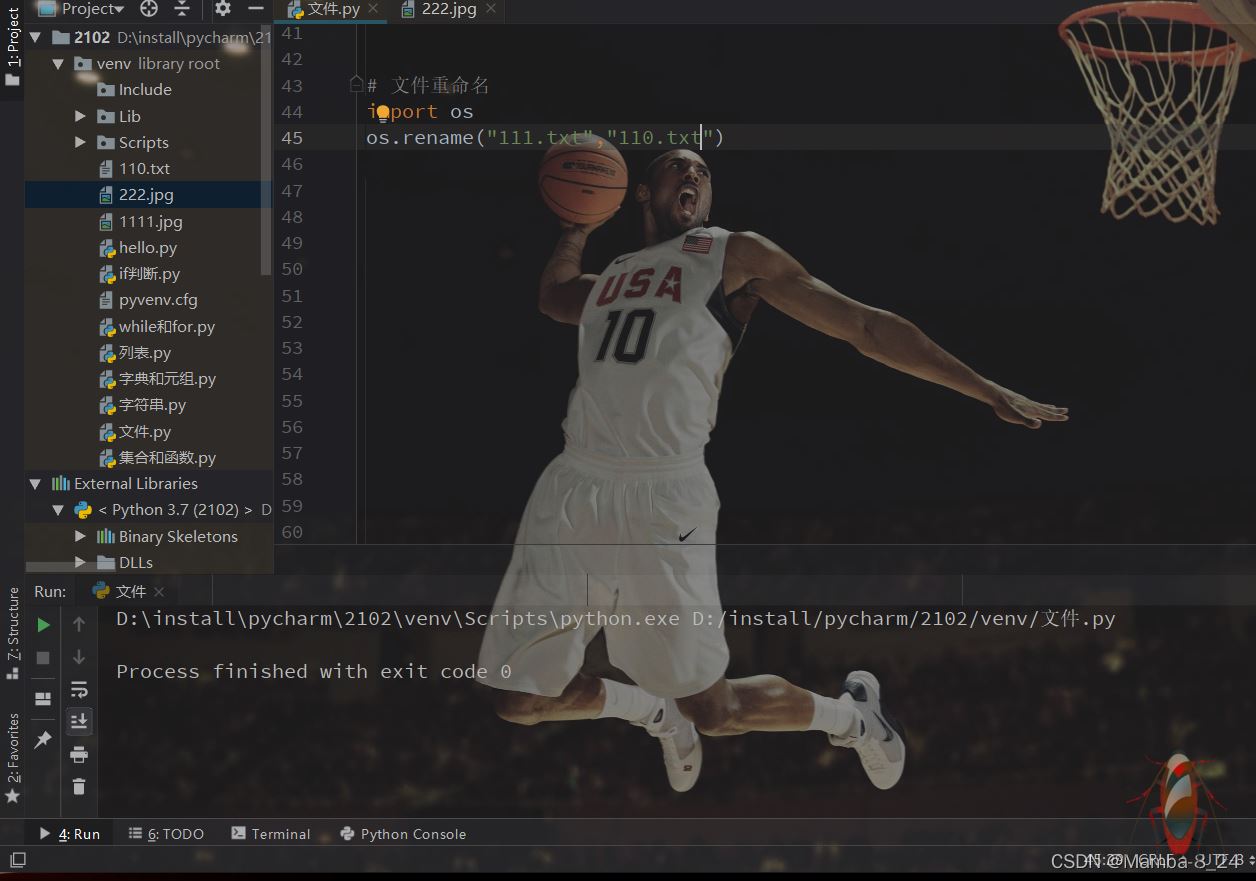Toggle the 2: Favorites side tab
The image size is (1256, 881).
click(x=12, y=758)
